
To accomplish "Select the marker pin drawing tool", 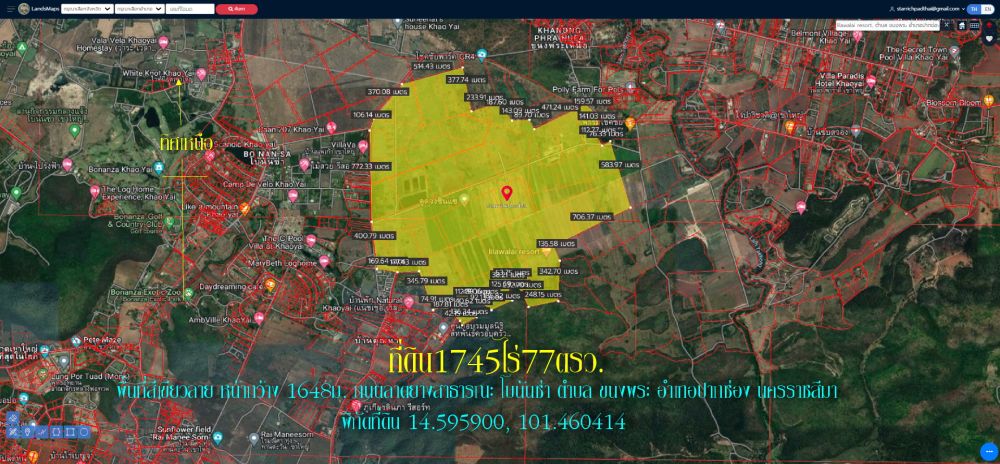I will click(28, 432).
